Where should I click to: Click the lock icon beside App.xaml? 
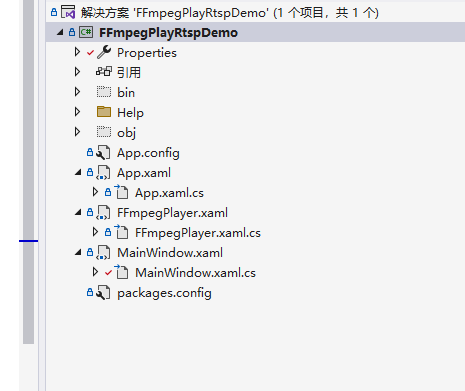coord(90,172)
